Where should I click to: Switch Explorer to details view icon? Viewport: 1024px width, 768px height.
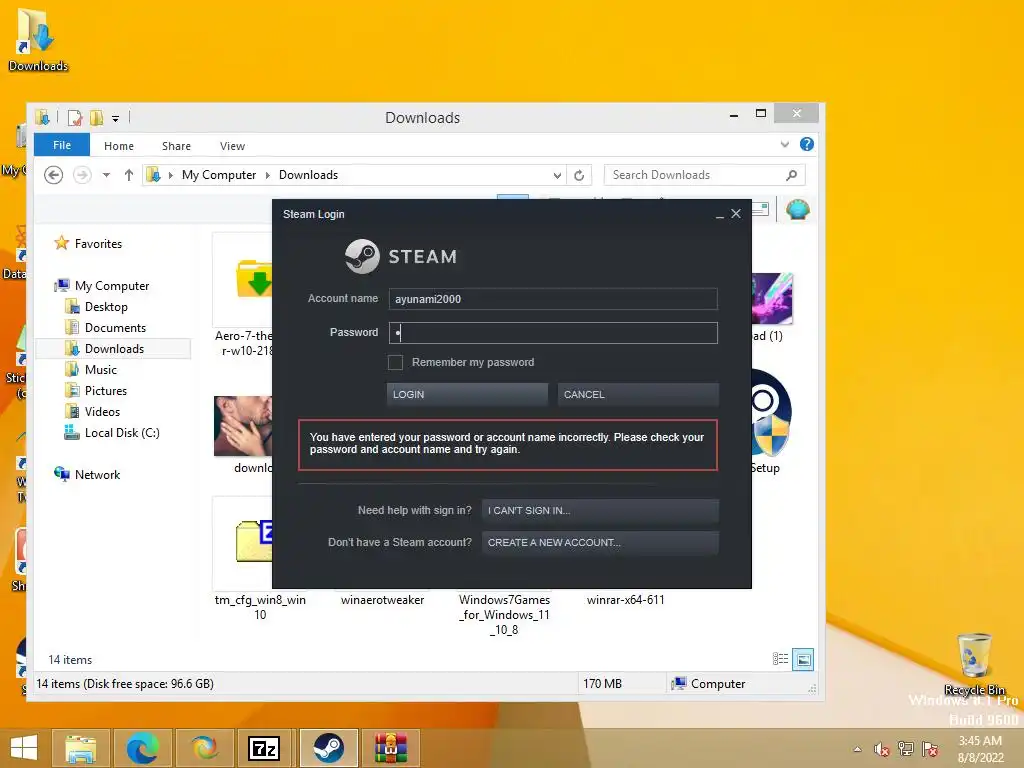780,659
